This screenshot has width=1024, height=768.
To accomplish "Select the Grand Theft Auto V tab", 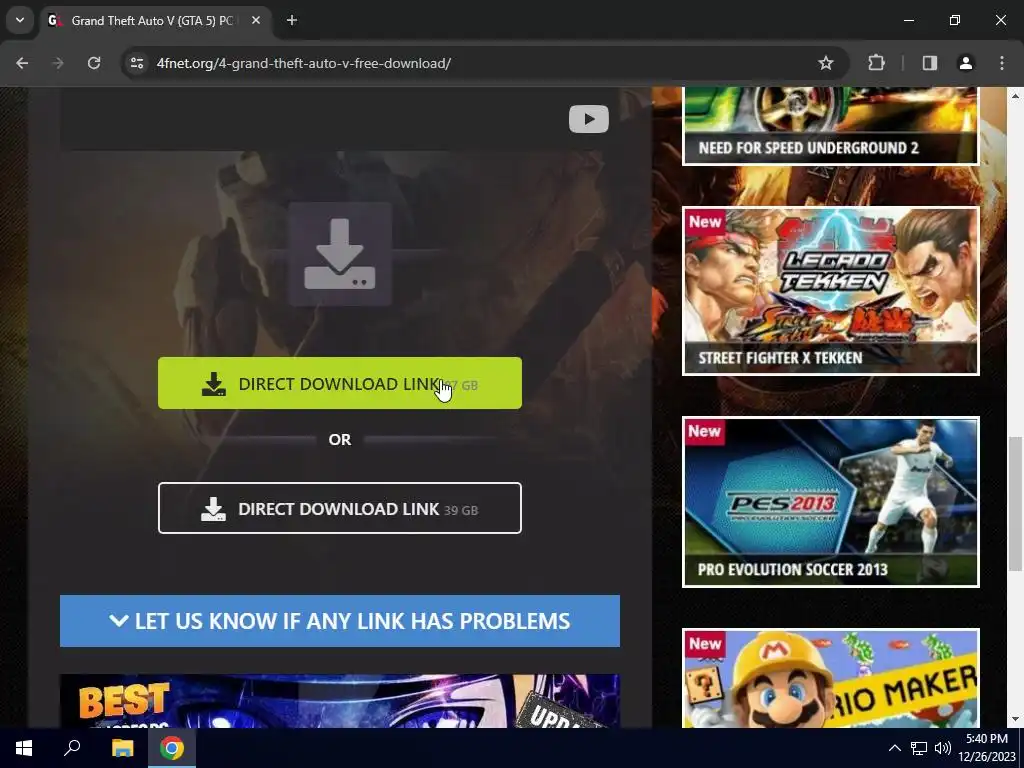I will click(152, 21).
